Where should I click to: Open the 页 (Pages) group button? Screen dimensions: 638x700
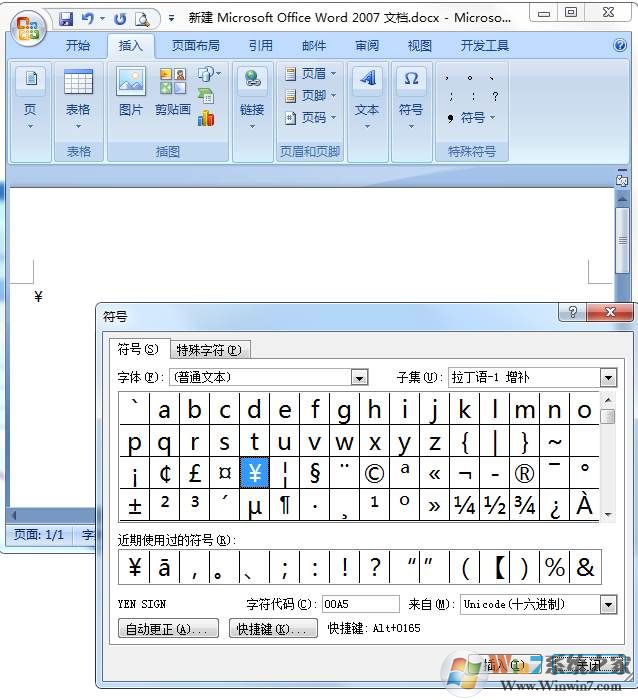point(30,98)
